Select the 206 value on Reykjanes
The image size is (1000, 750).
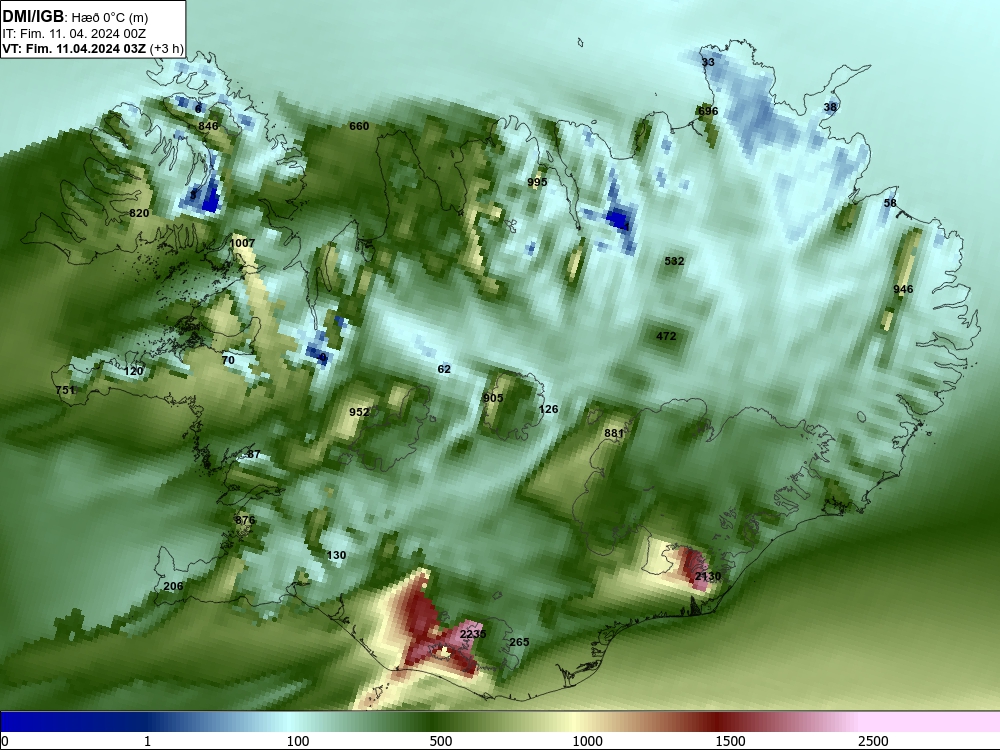173,586
